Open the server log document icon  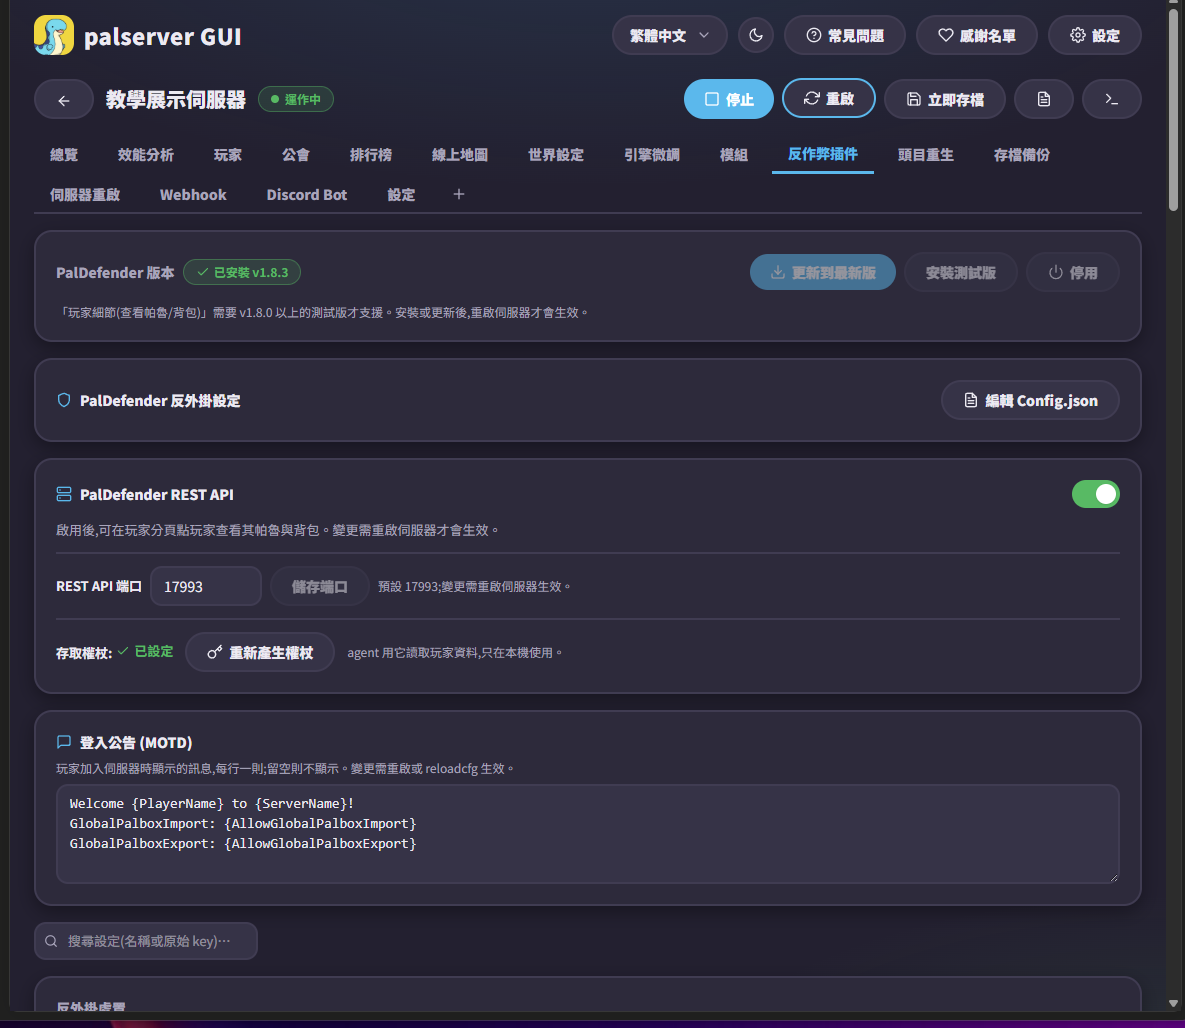point(1044,99)
